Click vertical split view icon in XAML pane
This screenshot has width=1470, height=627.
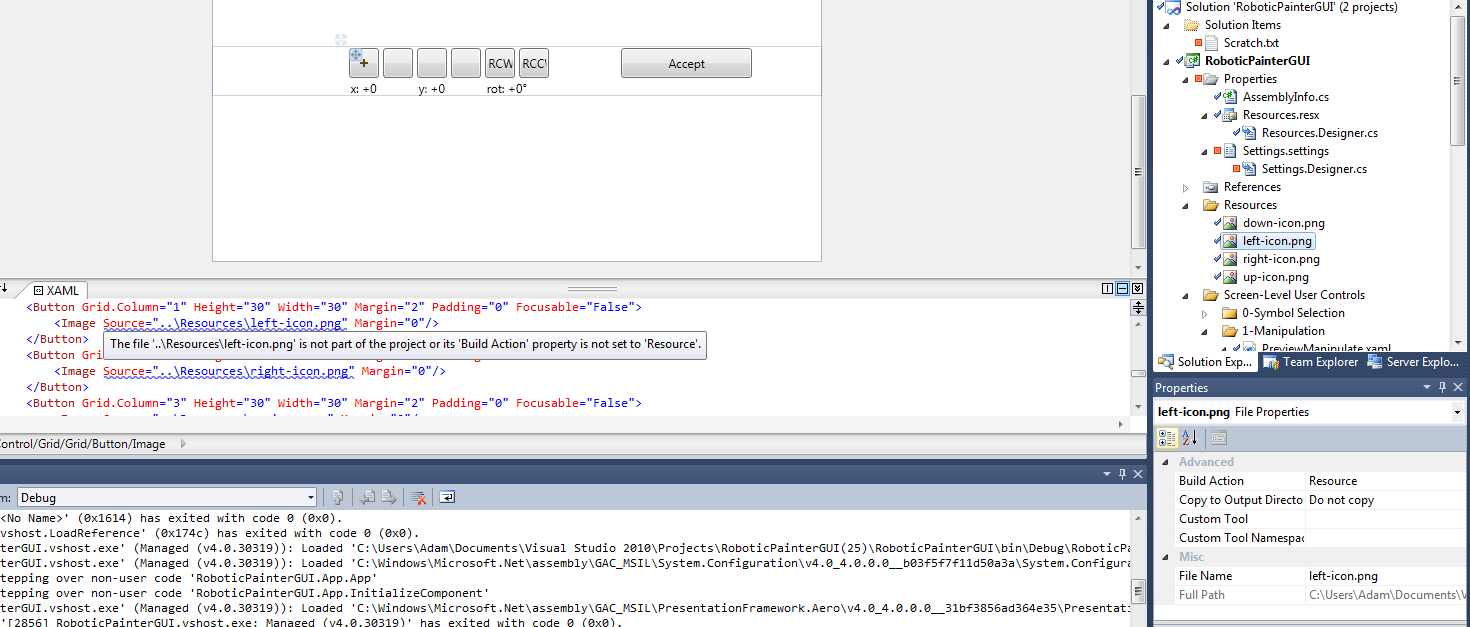[1107, 289]
